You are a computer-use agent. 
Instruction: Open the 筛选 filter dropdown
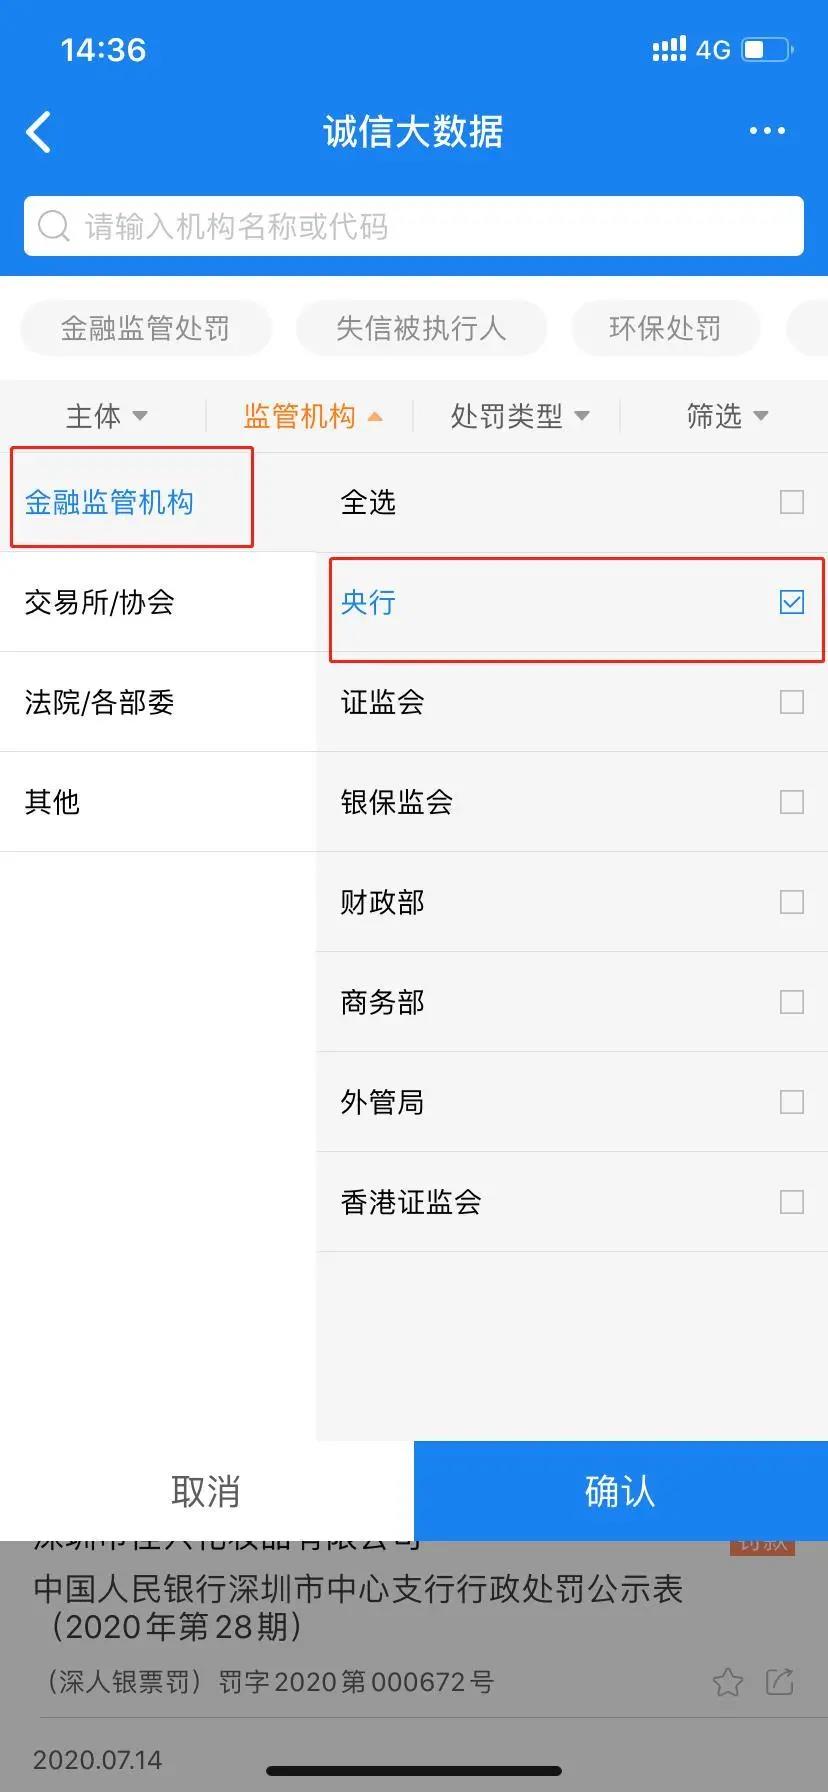point(726,416)
